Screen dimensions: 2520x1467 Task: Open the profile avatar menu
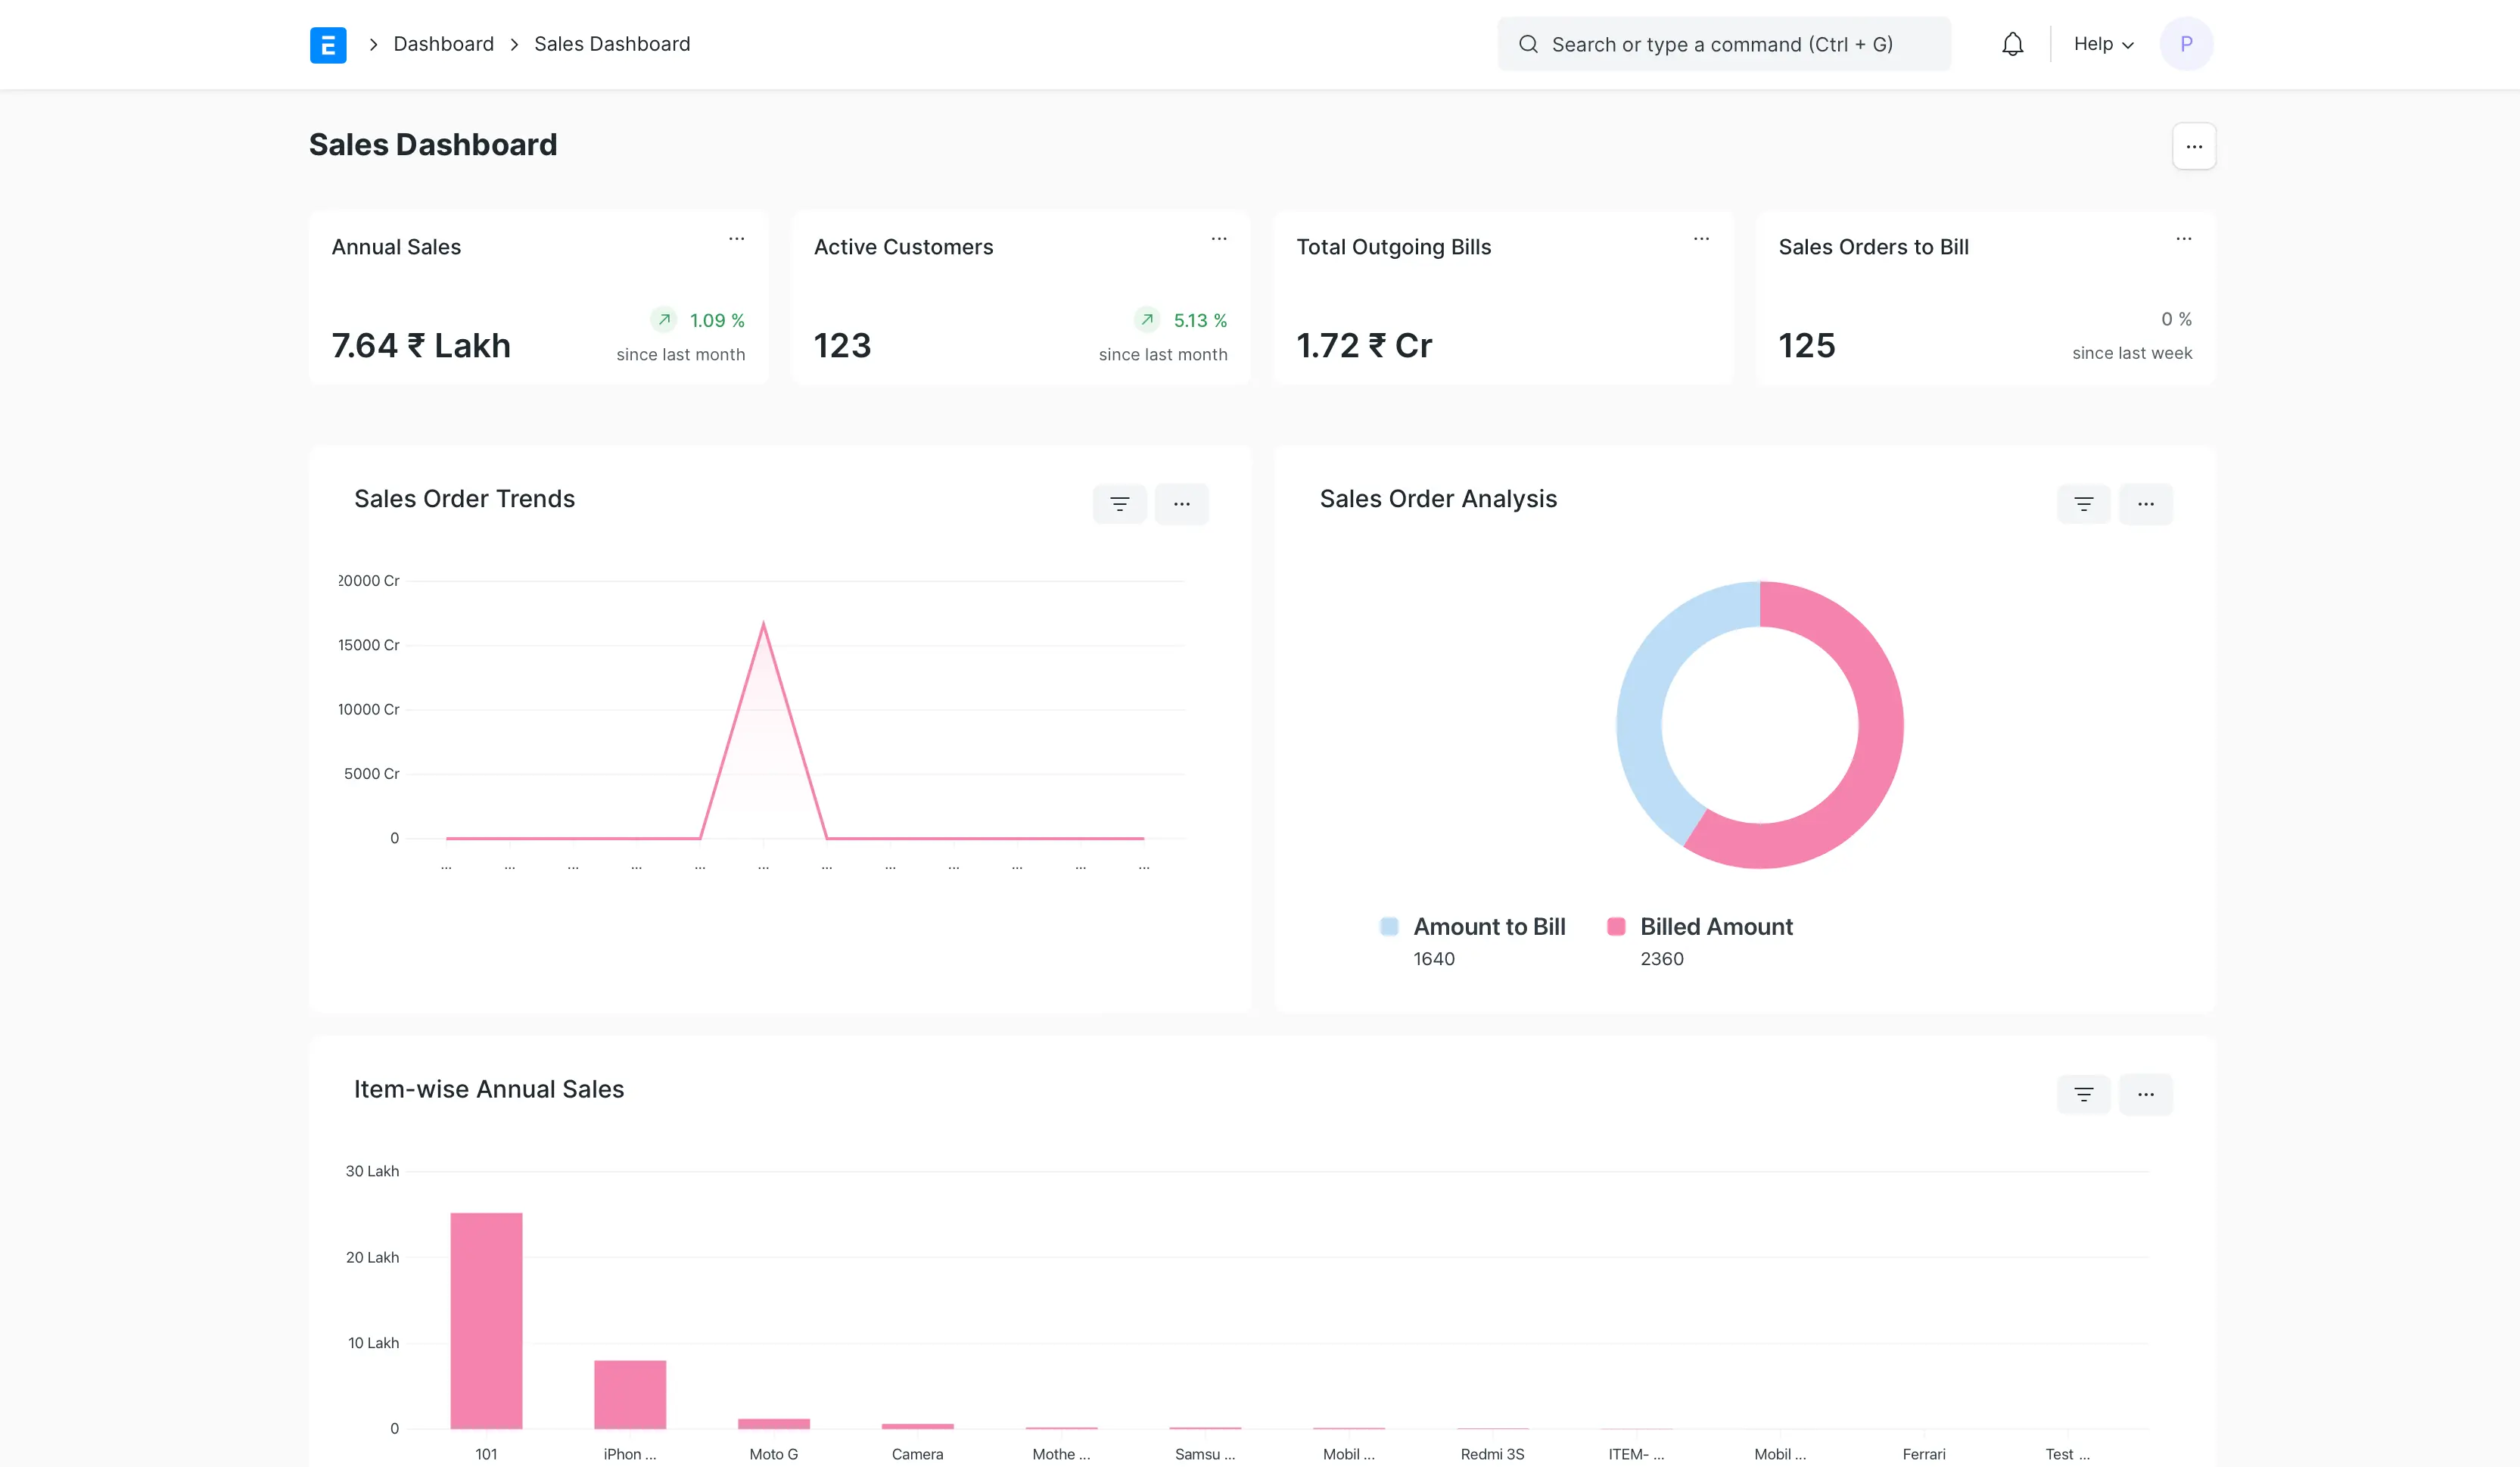point(2186,44)
